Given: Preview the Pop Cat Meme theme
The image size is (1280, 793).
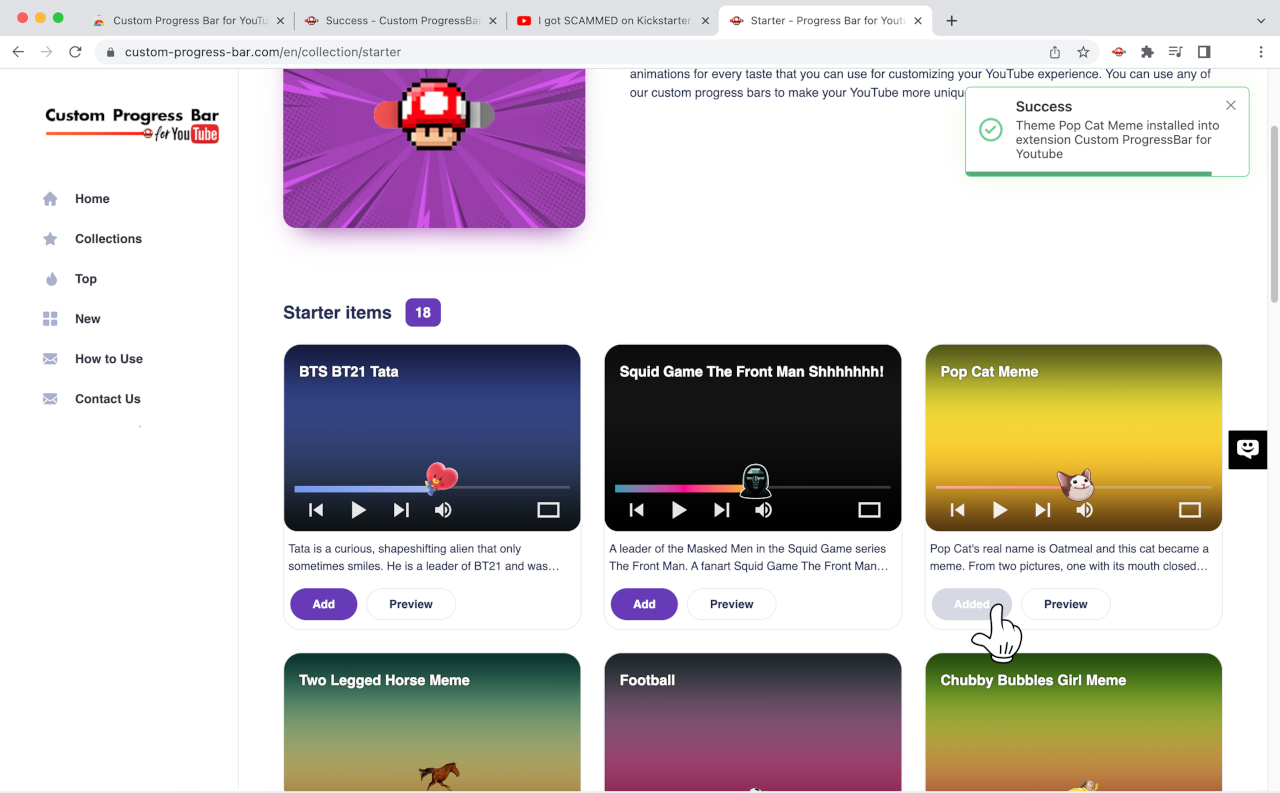Looking at the screenshot, I should coord(1066,604).
